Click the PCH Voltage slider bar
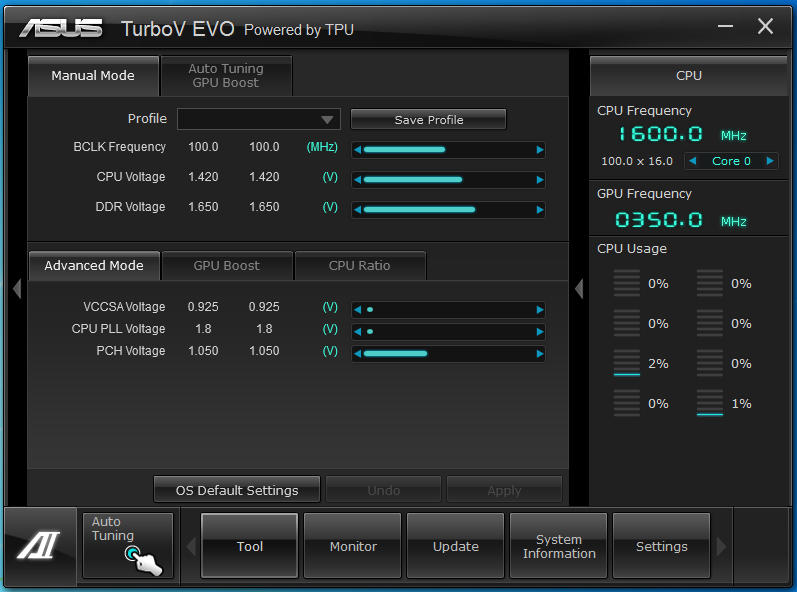This screenshot has width=797, height=592. (x=448, y=354)
